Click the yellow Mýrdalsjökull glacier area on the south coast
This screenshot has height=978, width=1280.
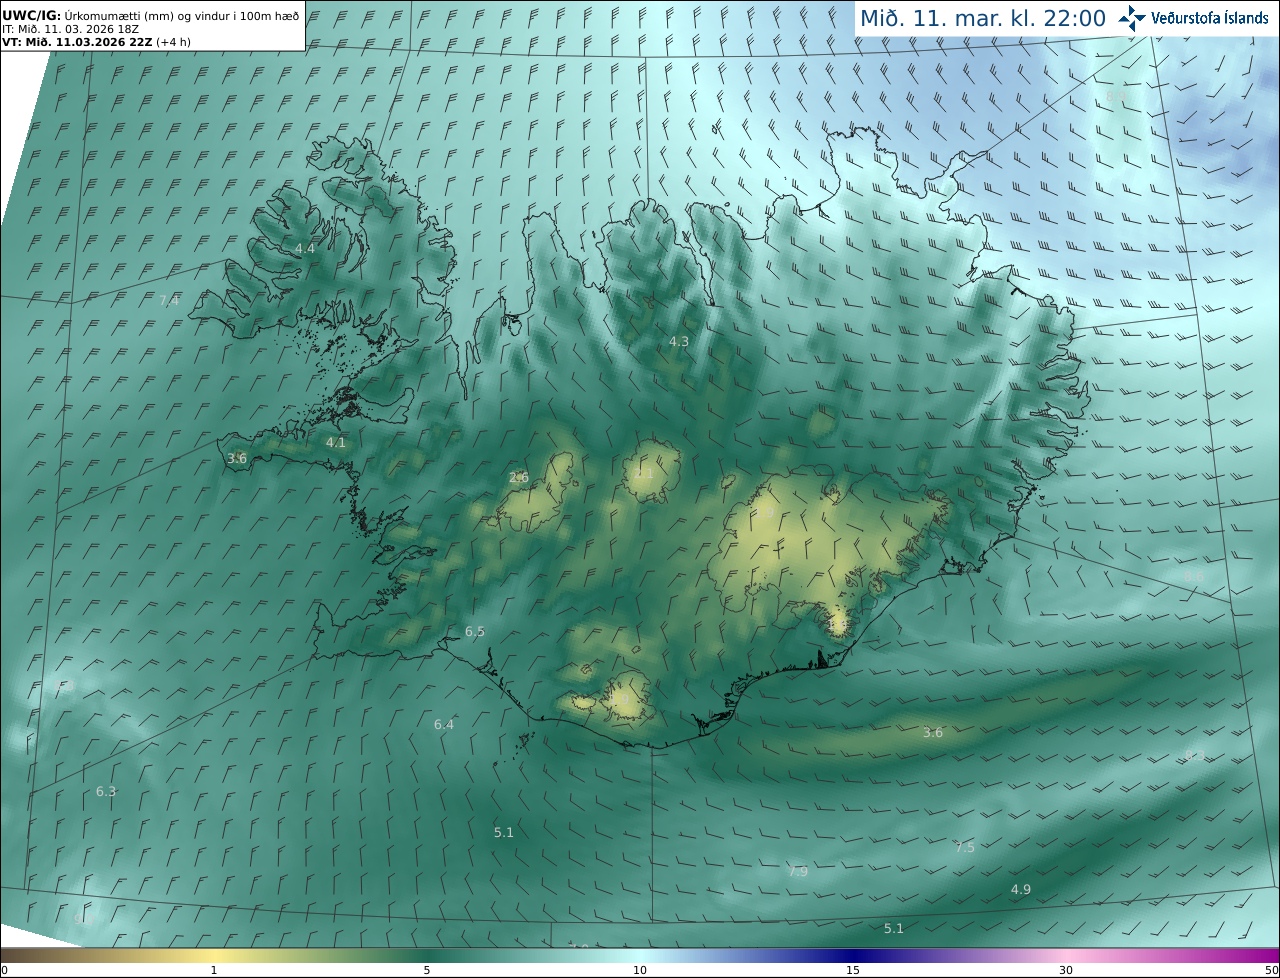[625, 697]
